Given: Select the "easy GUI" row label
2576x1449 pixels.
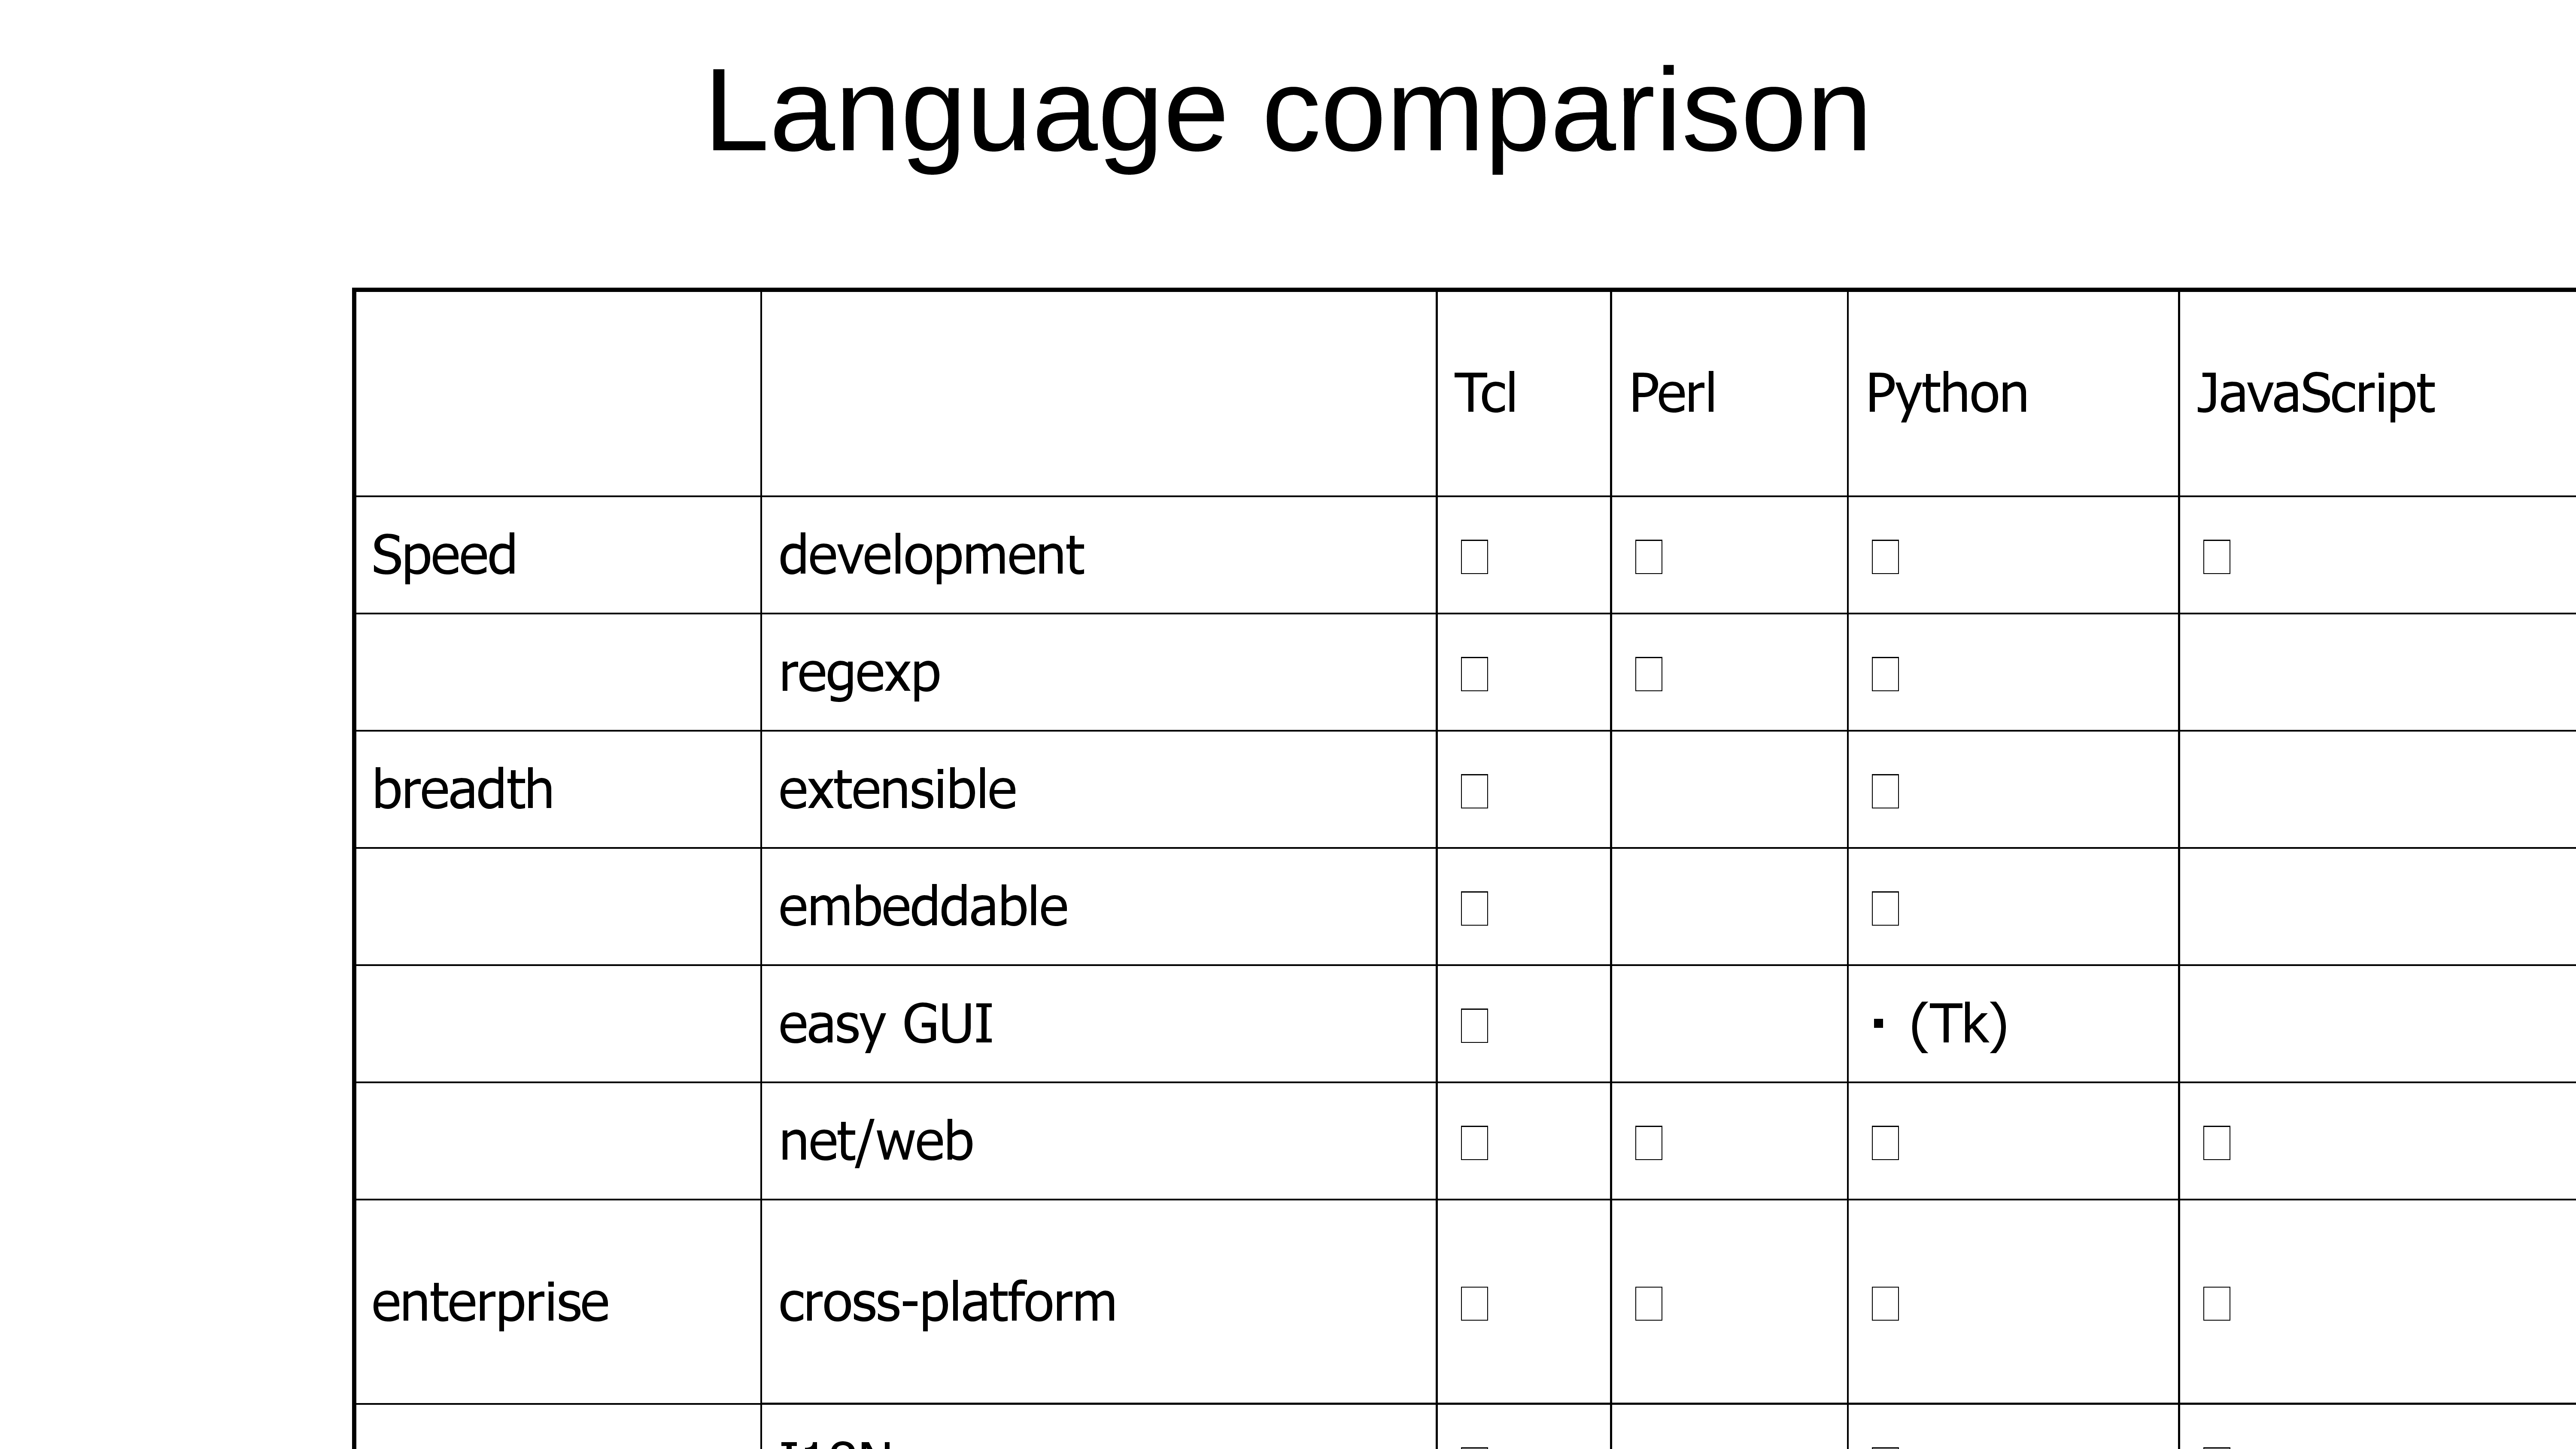Looking at the screenshot, I should [885, 1024].
